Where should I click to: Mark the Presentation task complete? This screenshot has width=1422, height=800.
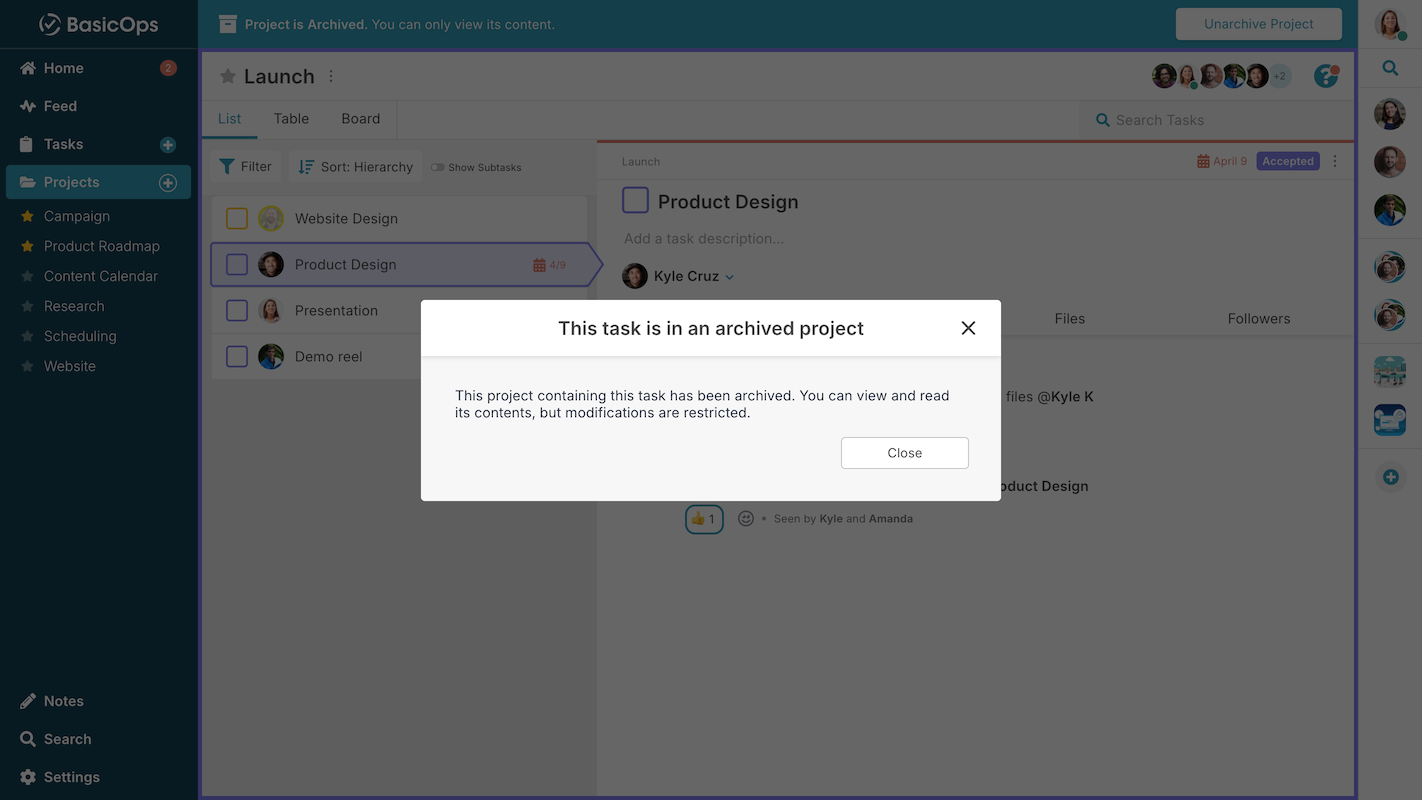[236, 310]
